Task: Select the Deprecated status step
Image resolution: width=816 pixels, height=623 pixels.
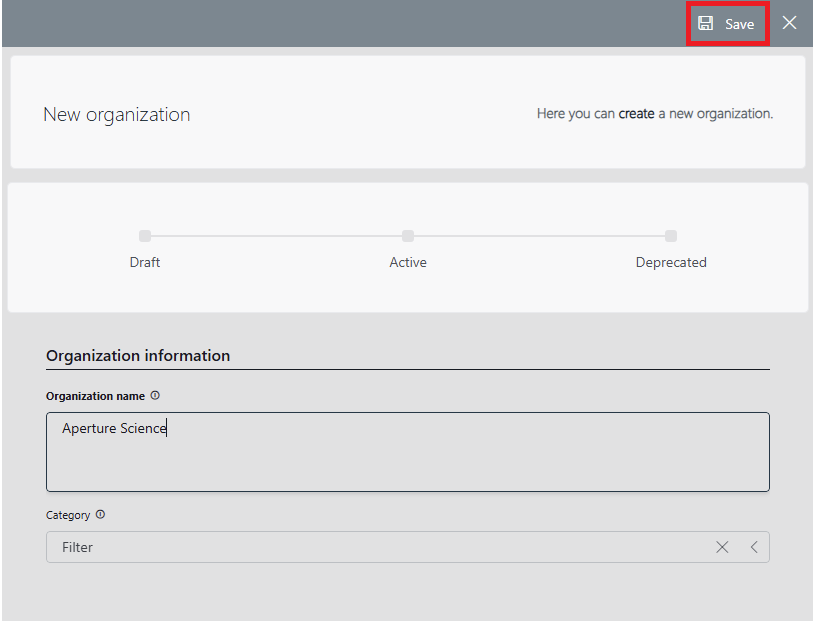Action: point(671,236)
